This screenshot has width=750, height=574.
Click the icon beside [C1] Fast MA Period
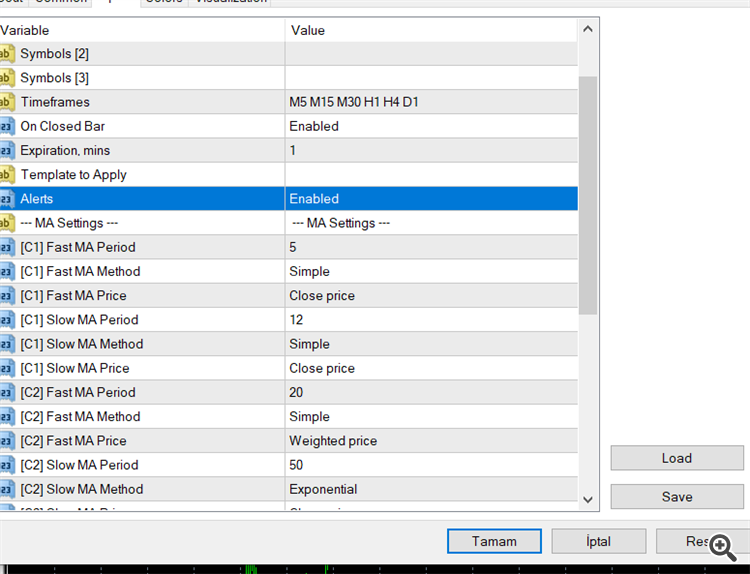point(6,247)
